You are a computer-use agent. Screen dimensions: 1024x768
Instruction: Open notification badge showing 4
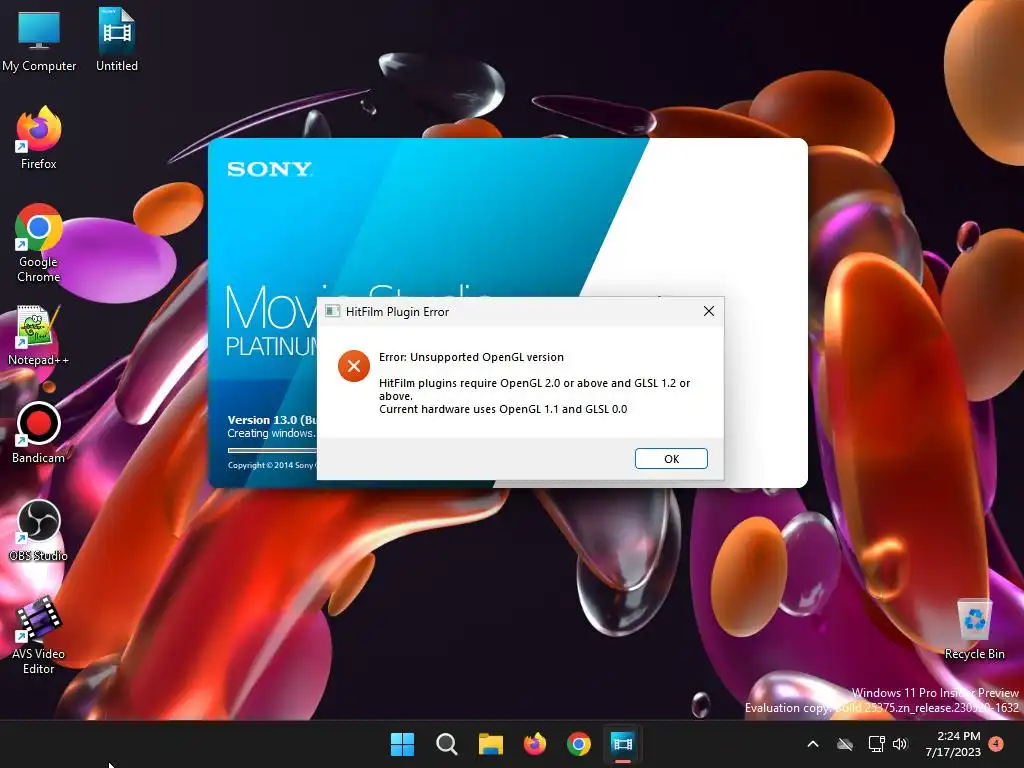pos(996,744)
